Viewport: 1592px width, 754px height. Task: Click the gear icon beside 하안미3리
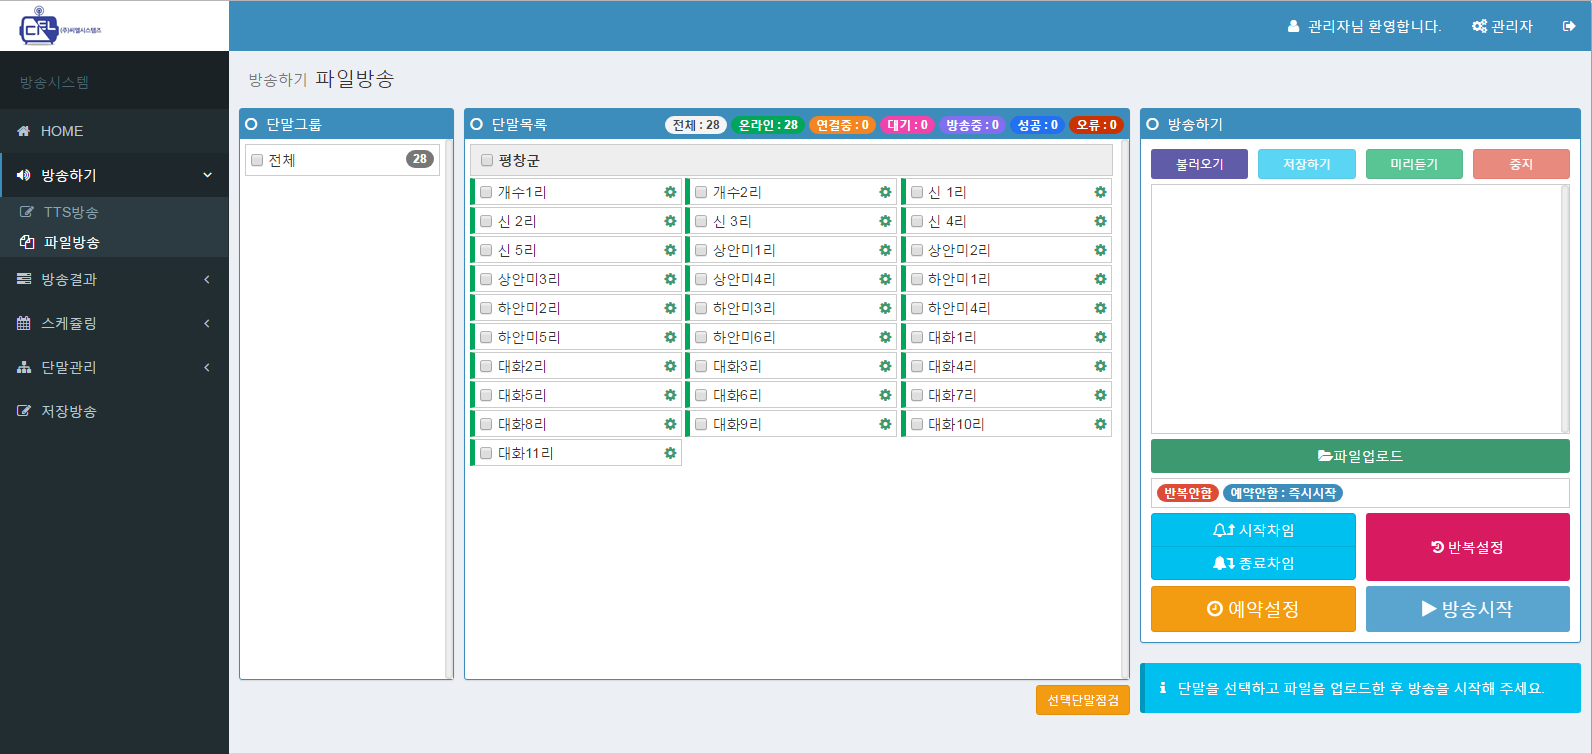coord(885,308)
